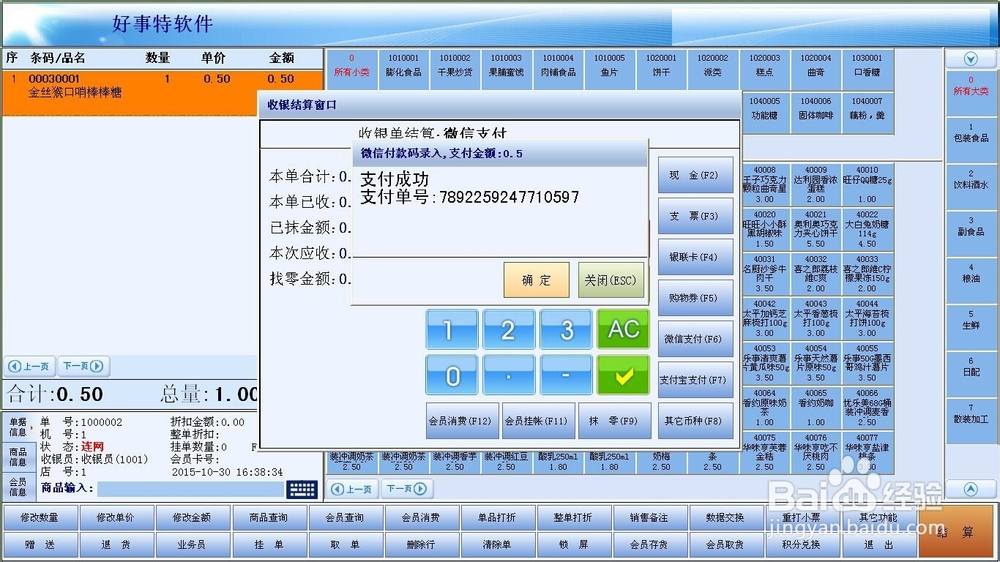This screenshot has width=1000, height=562.
Task: Go to 下一页 in the order list
Action: click(x=84, y=366)
